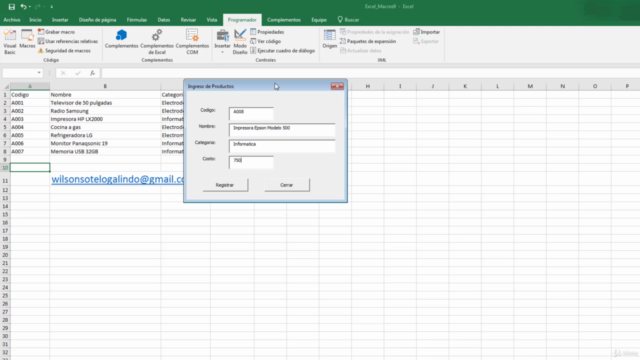Select column M header
This screenshot has width=640, height=360.
click(530, 86)
